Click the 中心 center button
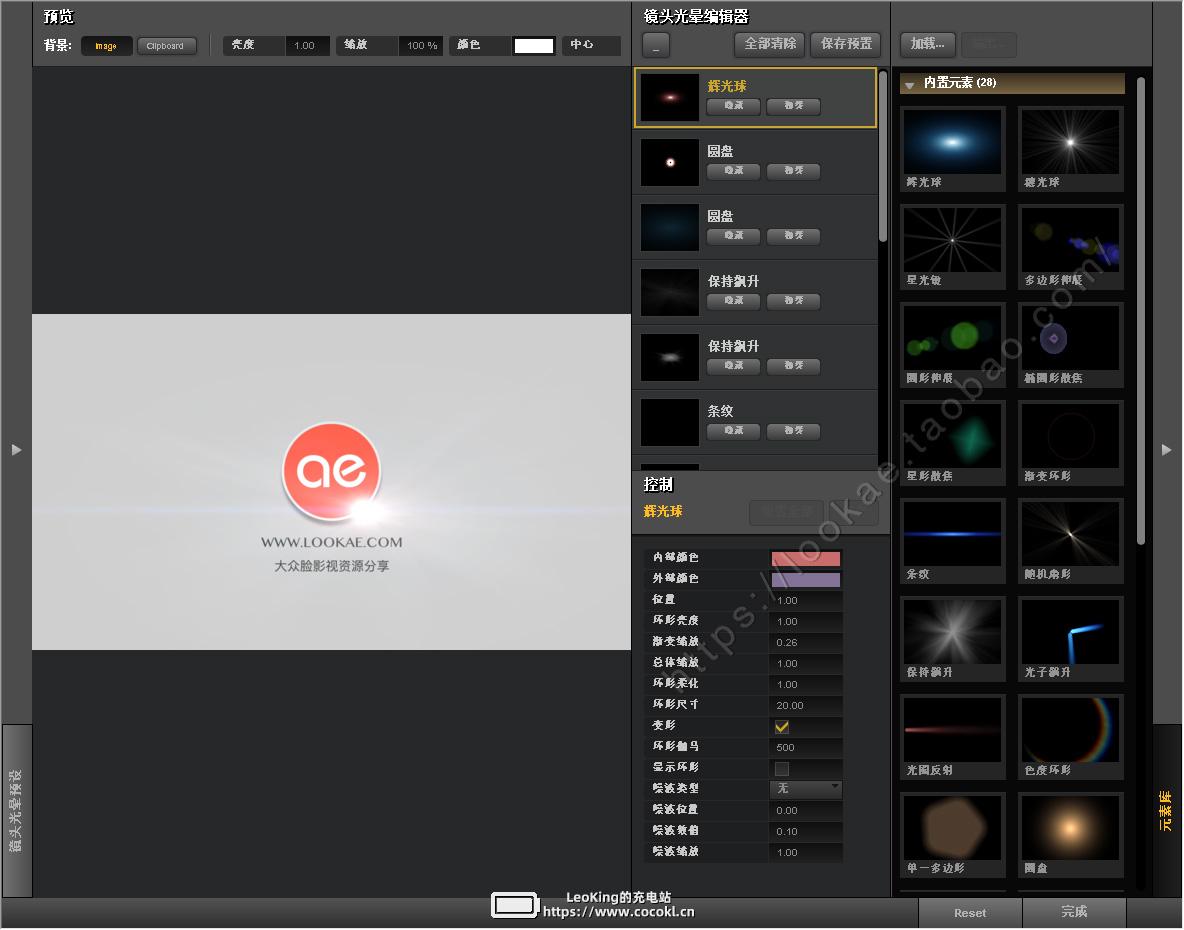 click(590, 45)
